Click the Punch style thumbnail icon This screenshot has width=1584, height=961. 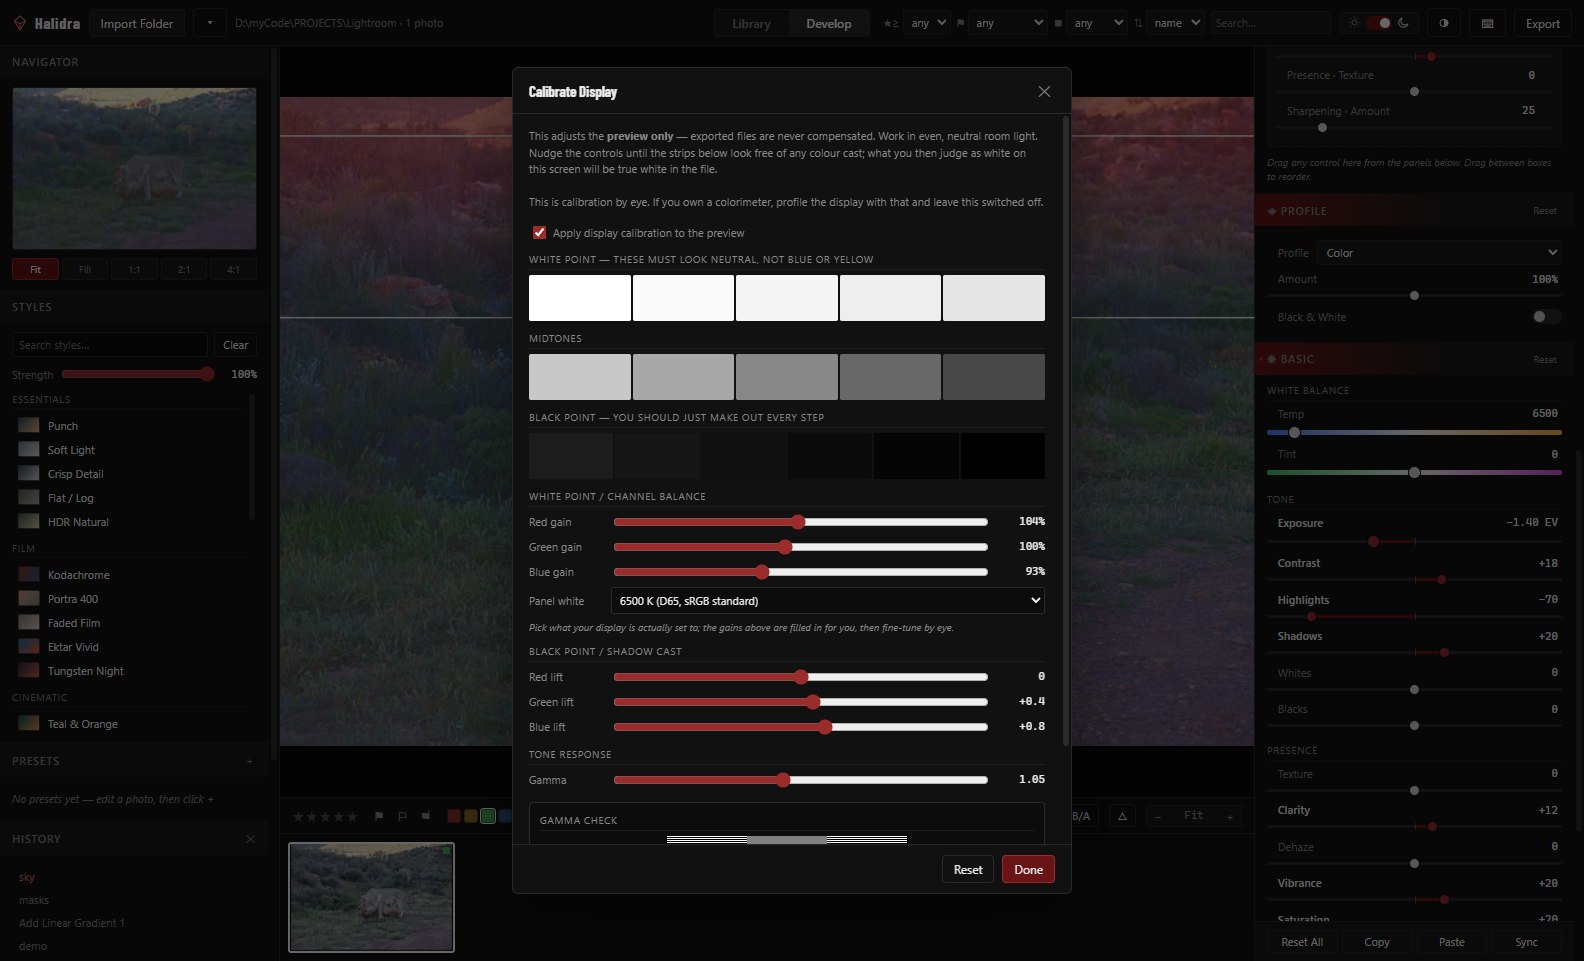(x=29, y=425)
